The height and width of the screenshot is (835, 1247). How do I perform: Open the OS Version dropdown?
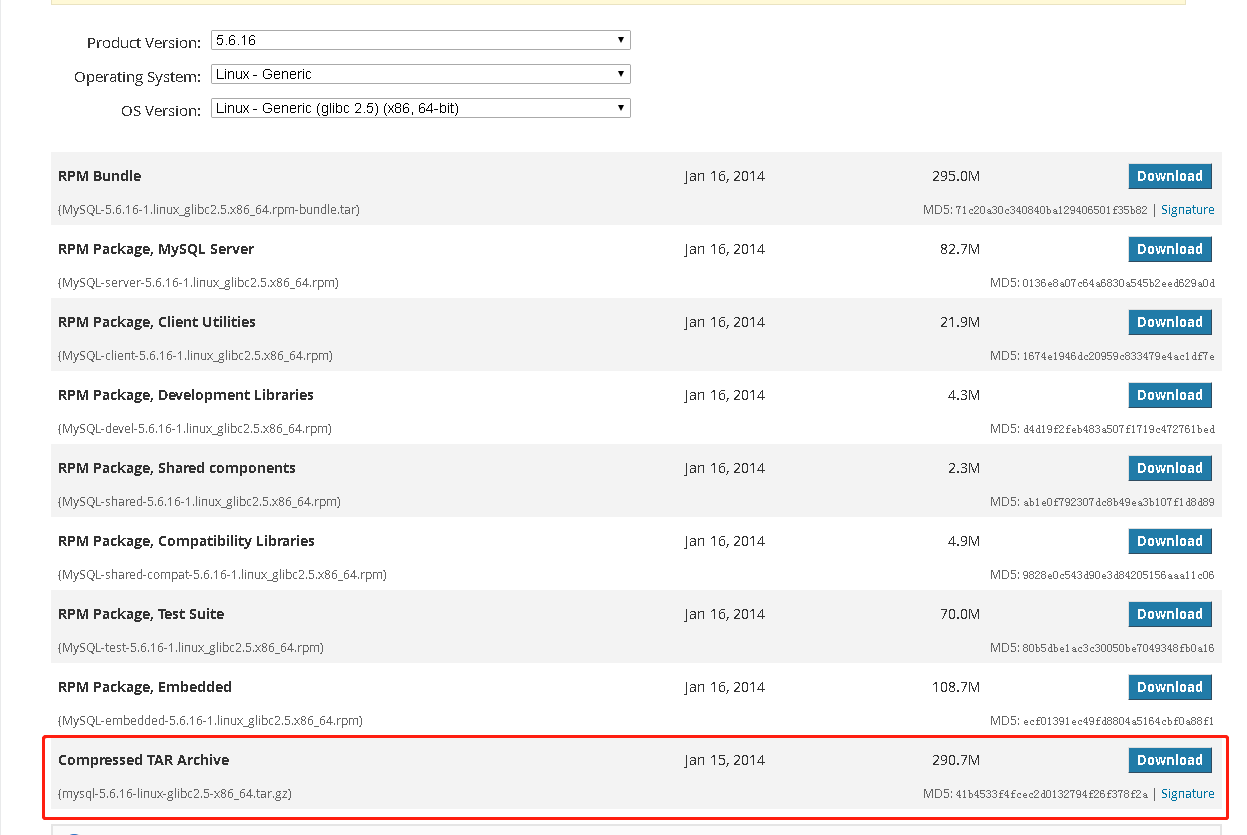[x=420, y=108]
